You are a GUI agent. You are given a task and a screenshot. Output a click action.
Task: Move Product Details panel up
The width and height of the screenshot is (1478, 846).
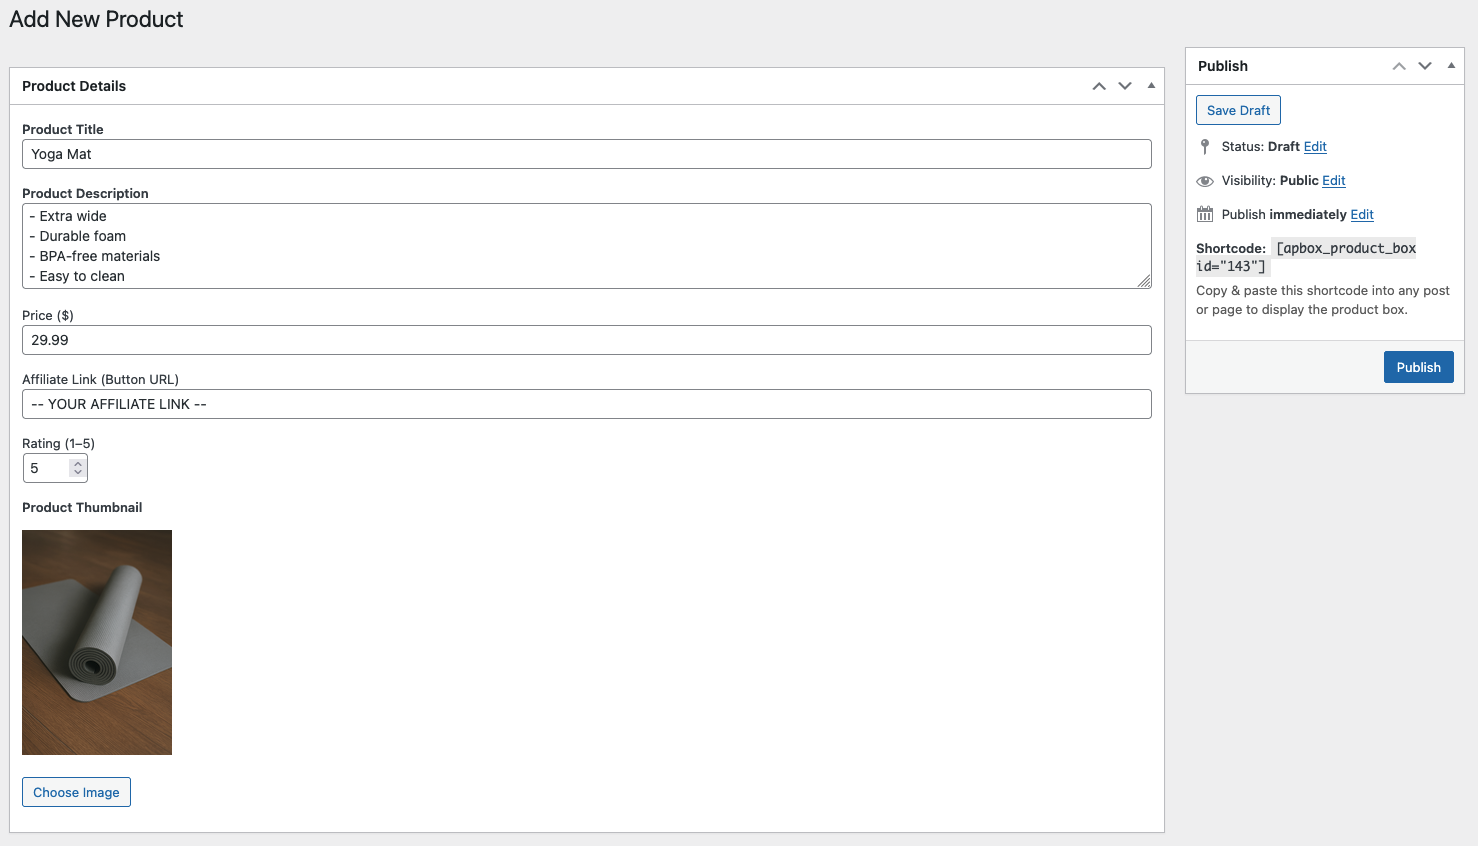click(1099, 86)
